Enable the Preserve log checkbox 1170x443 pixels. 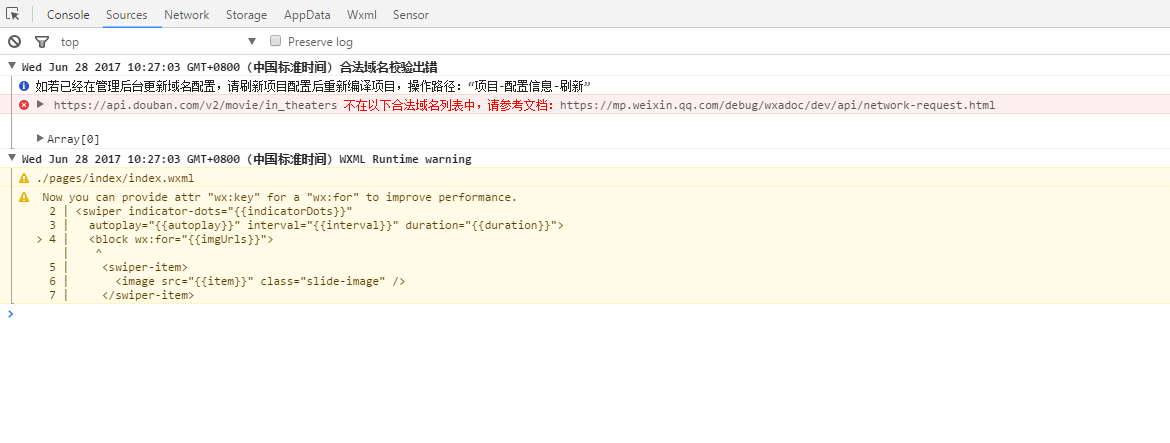pos(276,41)
